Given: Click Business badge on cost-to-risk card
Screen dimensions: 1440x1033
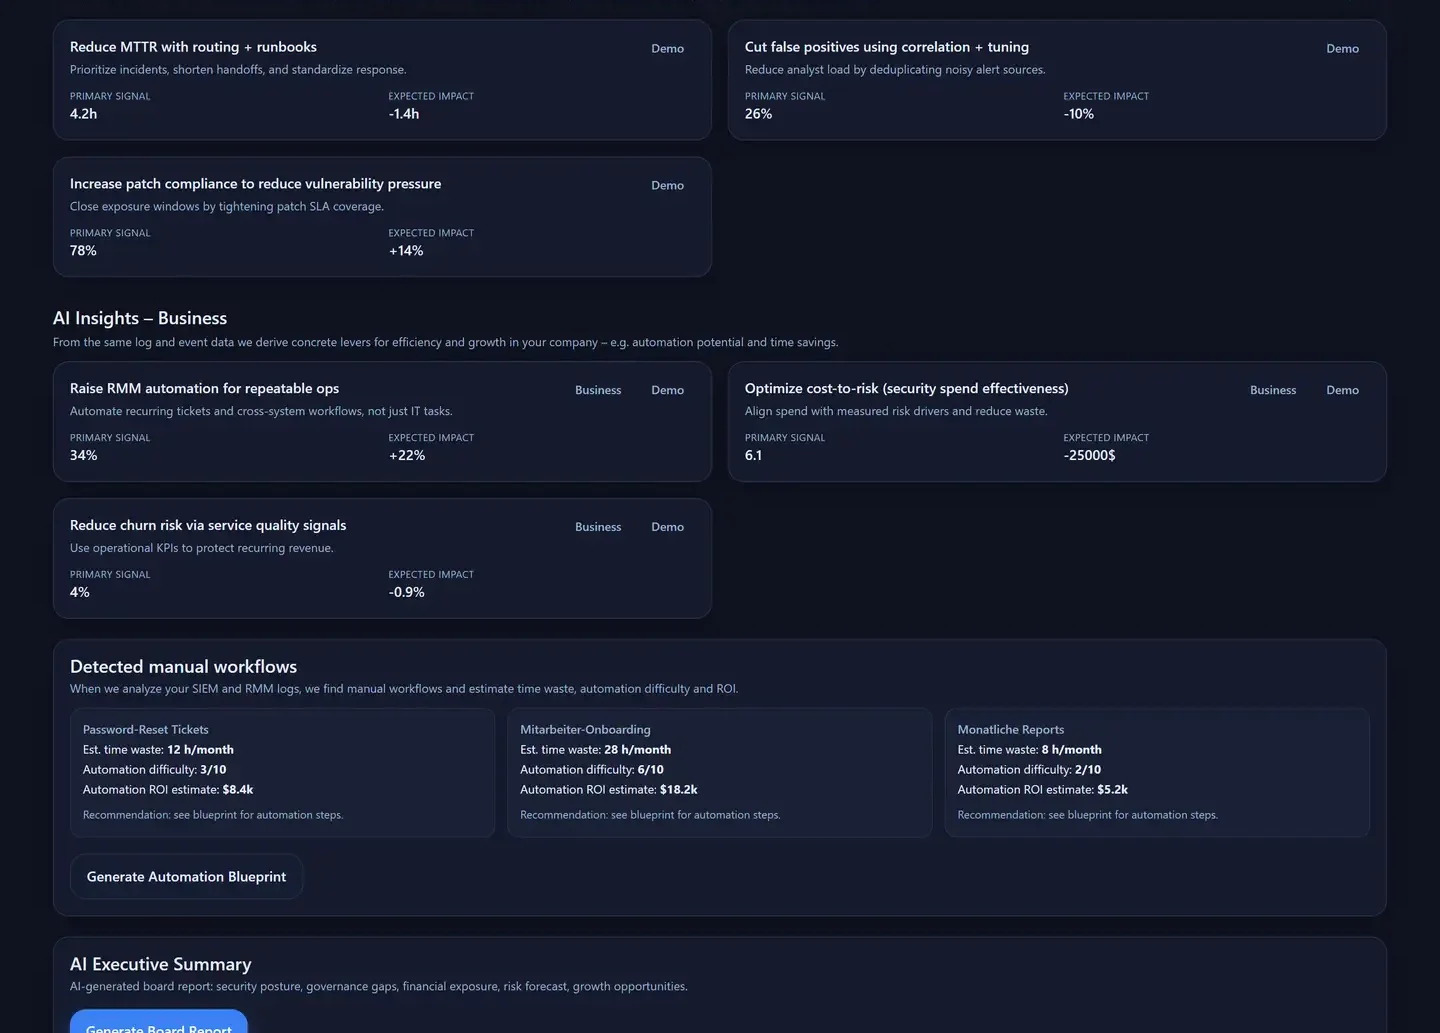Looking at the screenshot, I should pyautogui.click(x=1272, y=390).
